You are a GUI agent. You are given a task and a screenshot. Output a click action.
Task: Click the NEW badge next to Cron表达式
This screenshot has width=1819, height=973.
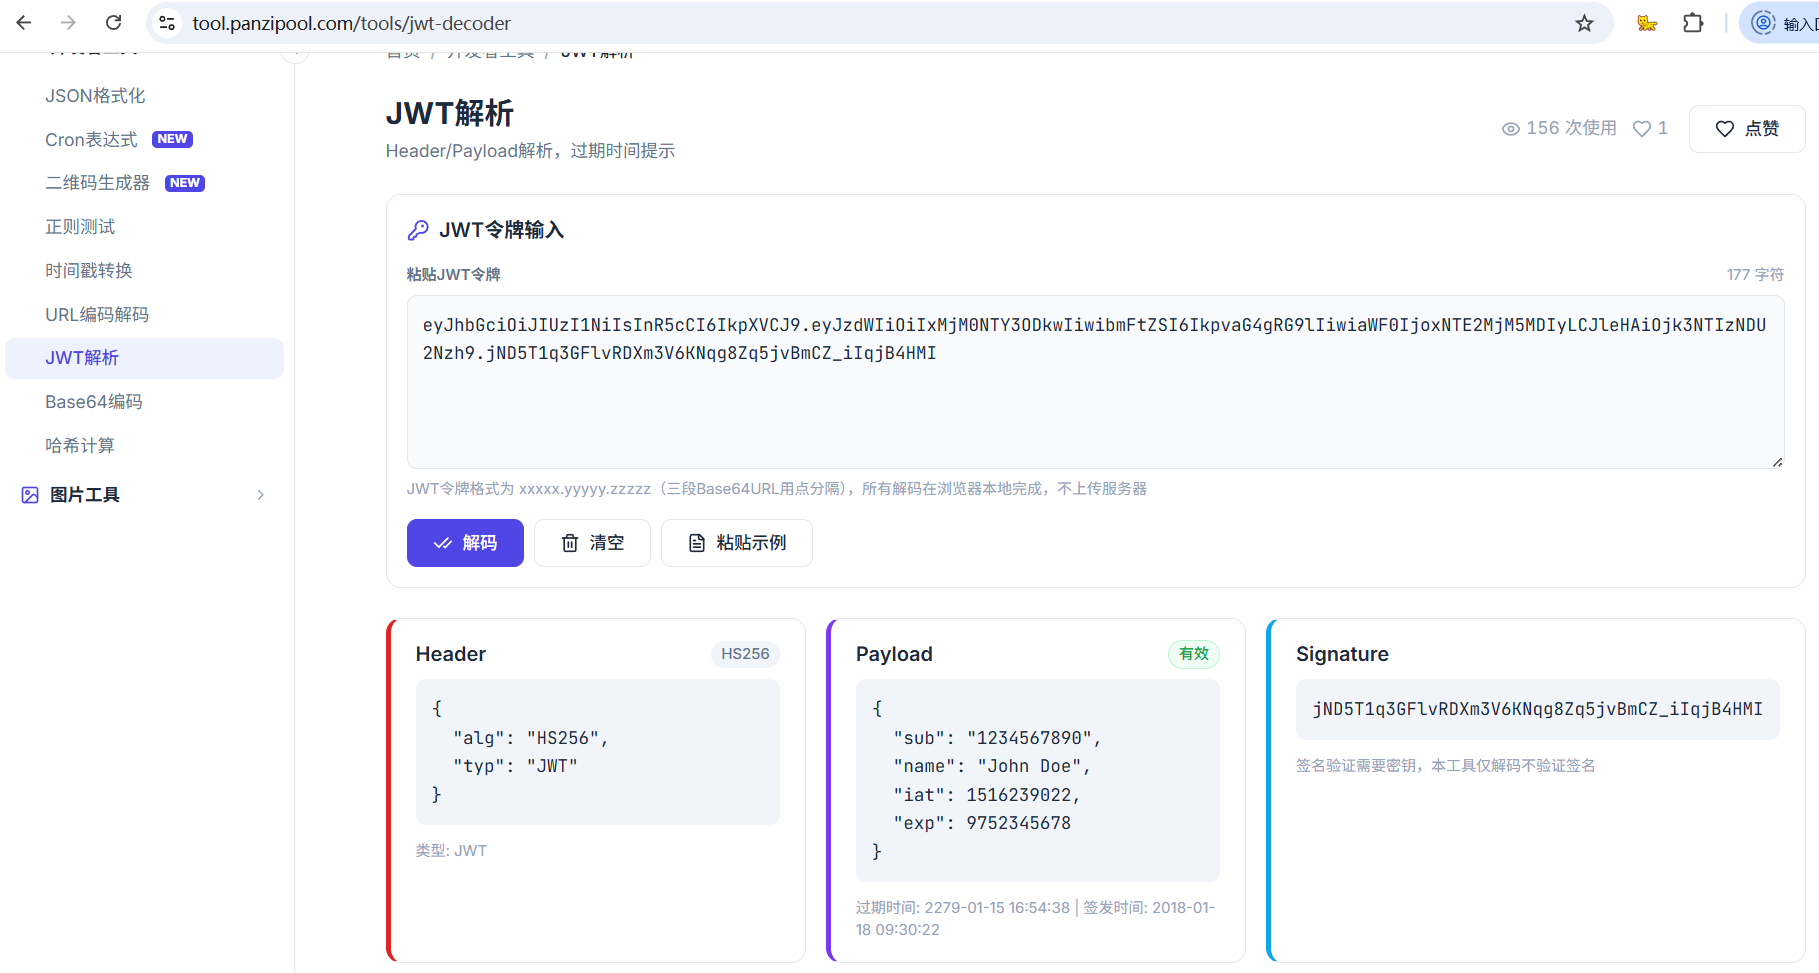[172, 140]
